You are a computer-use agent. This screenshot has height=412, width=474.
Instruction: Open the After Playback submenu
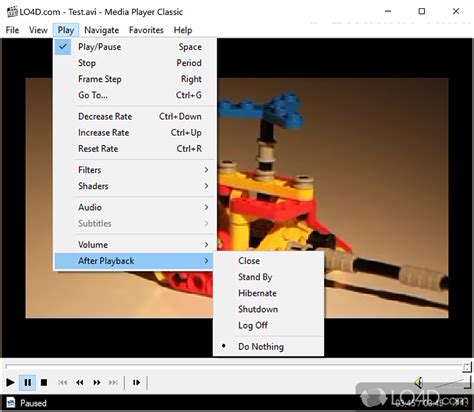coord(135,261)
